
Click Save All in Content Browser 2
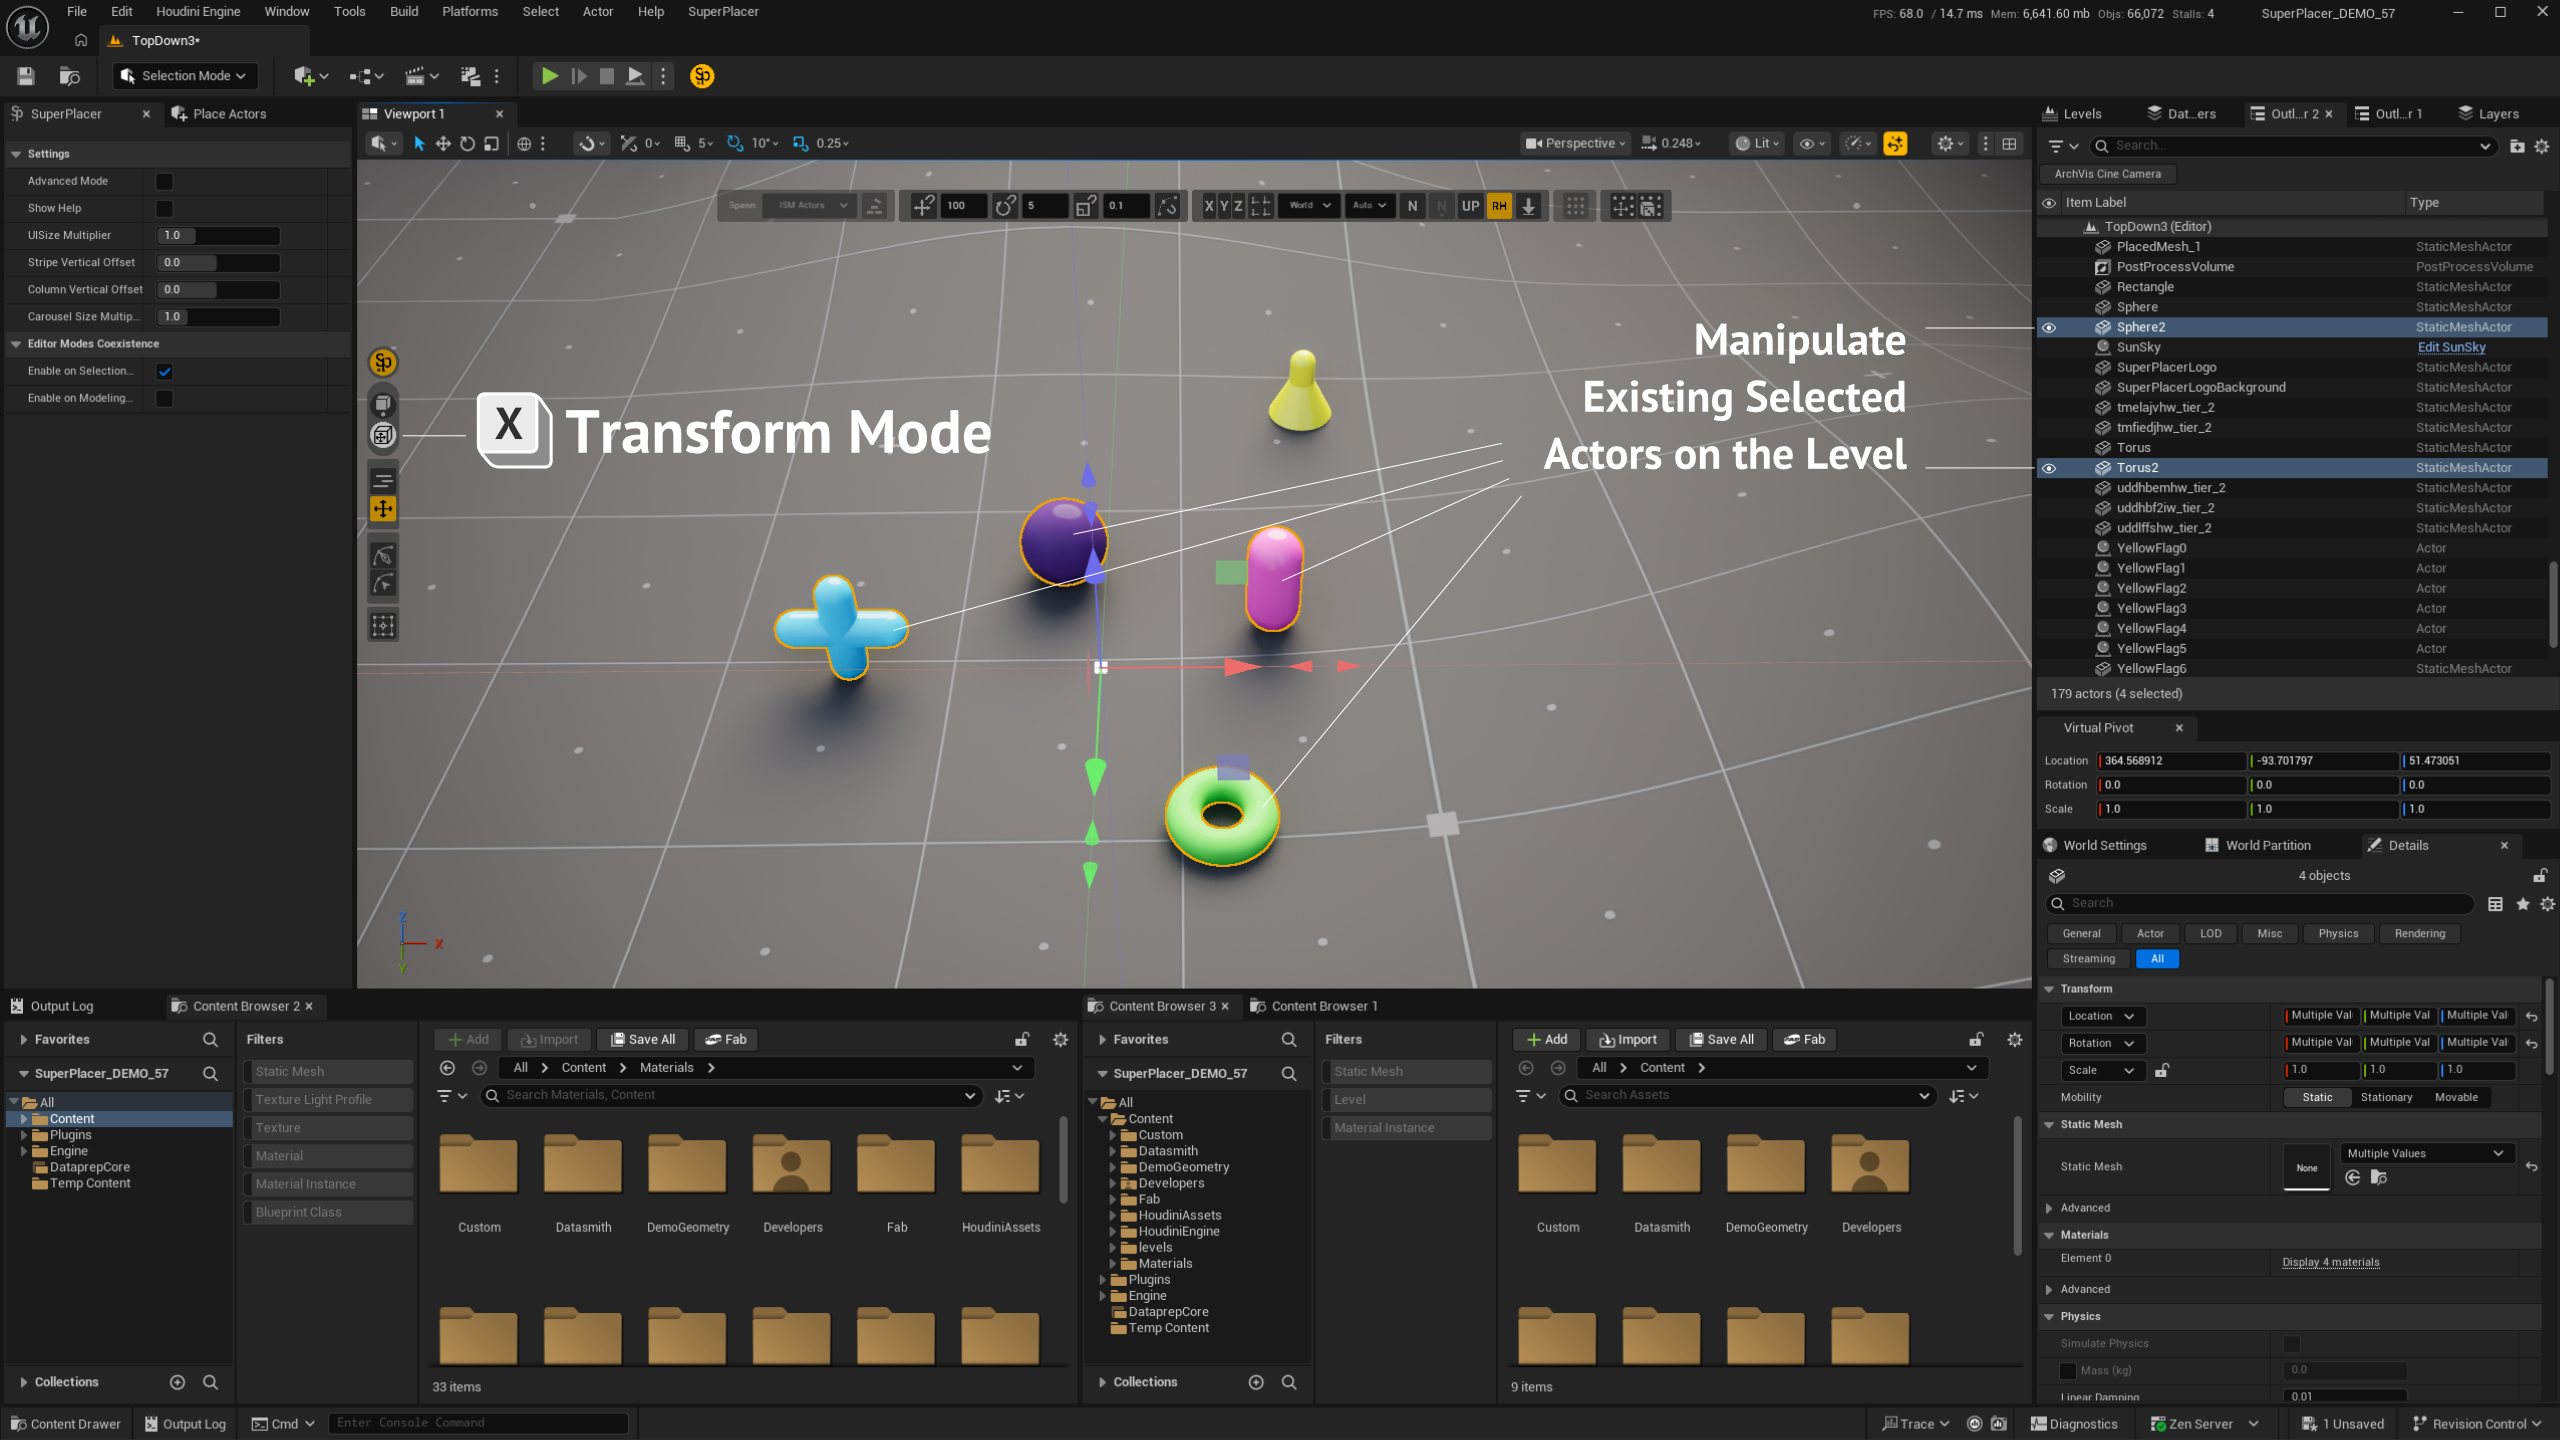pyautogui.click(x=642, y=1040)
